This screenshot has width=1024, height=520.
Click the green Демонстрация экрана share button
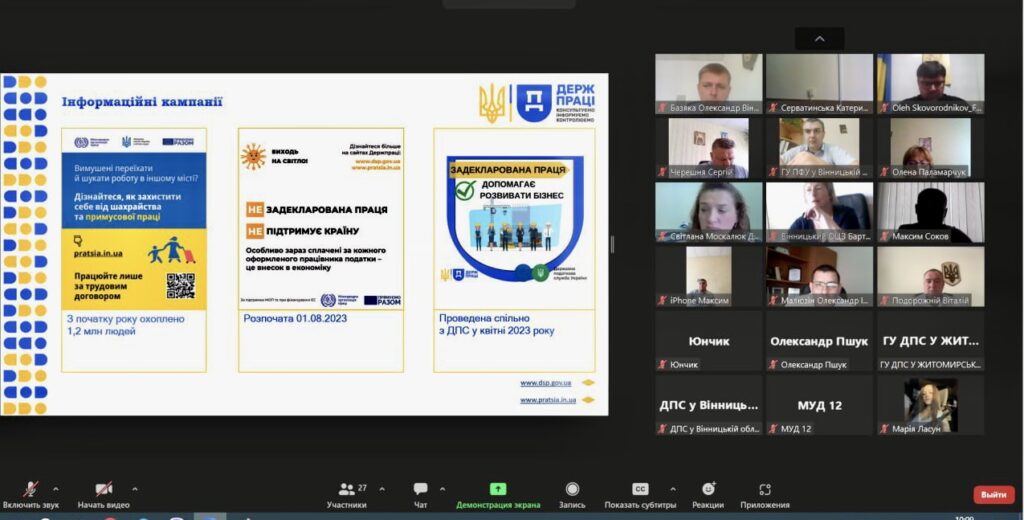(x=498, y=490)
